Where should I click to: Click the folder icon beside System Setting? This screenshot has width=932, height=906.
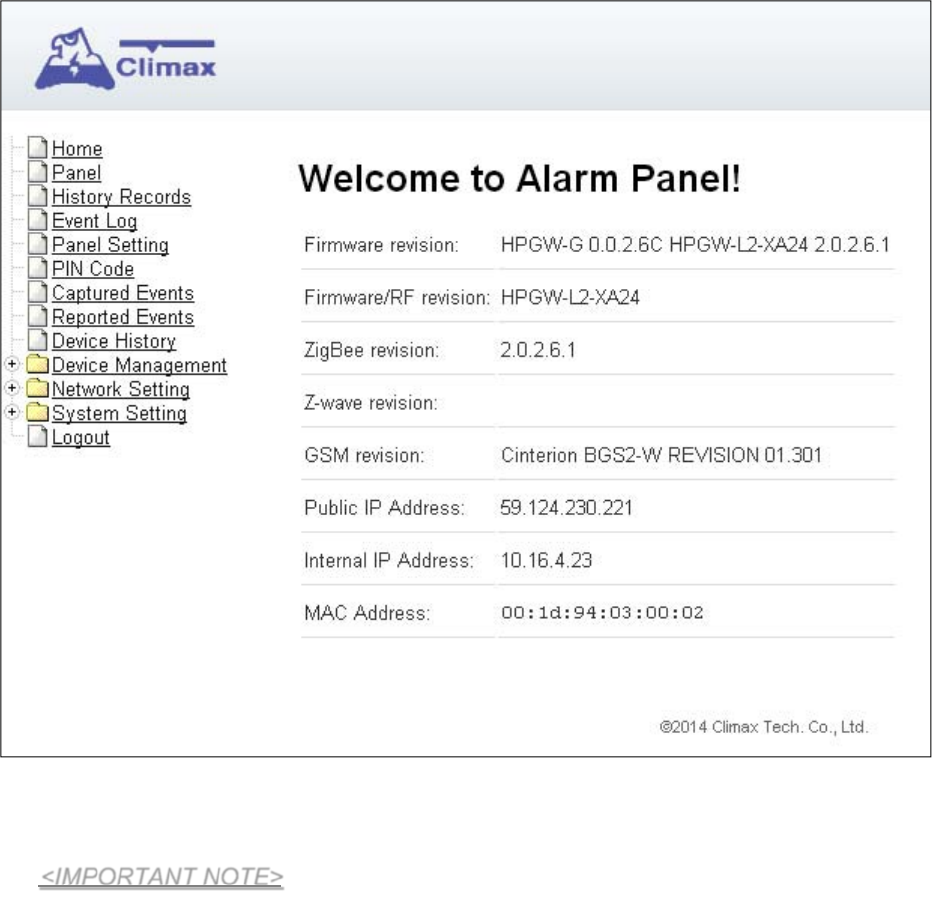(x=37, y=412)
